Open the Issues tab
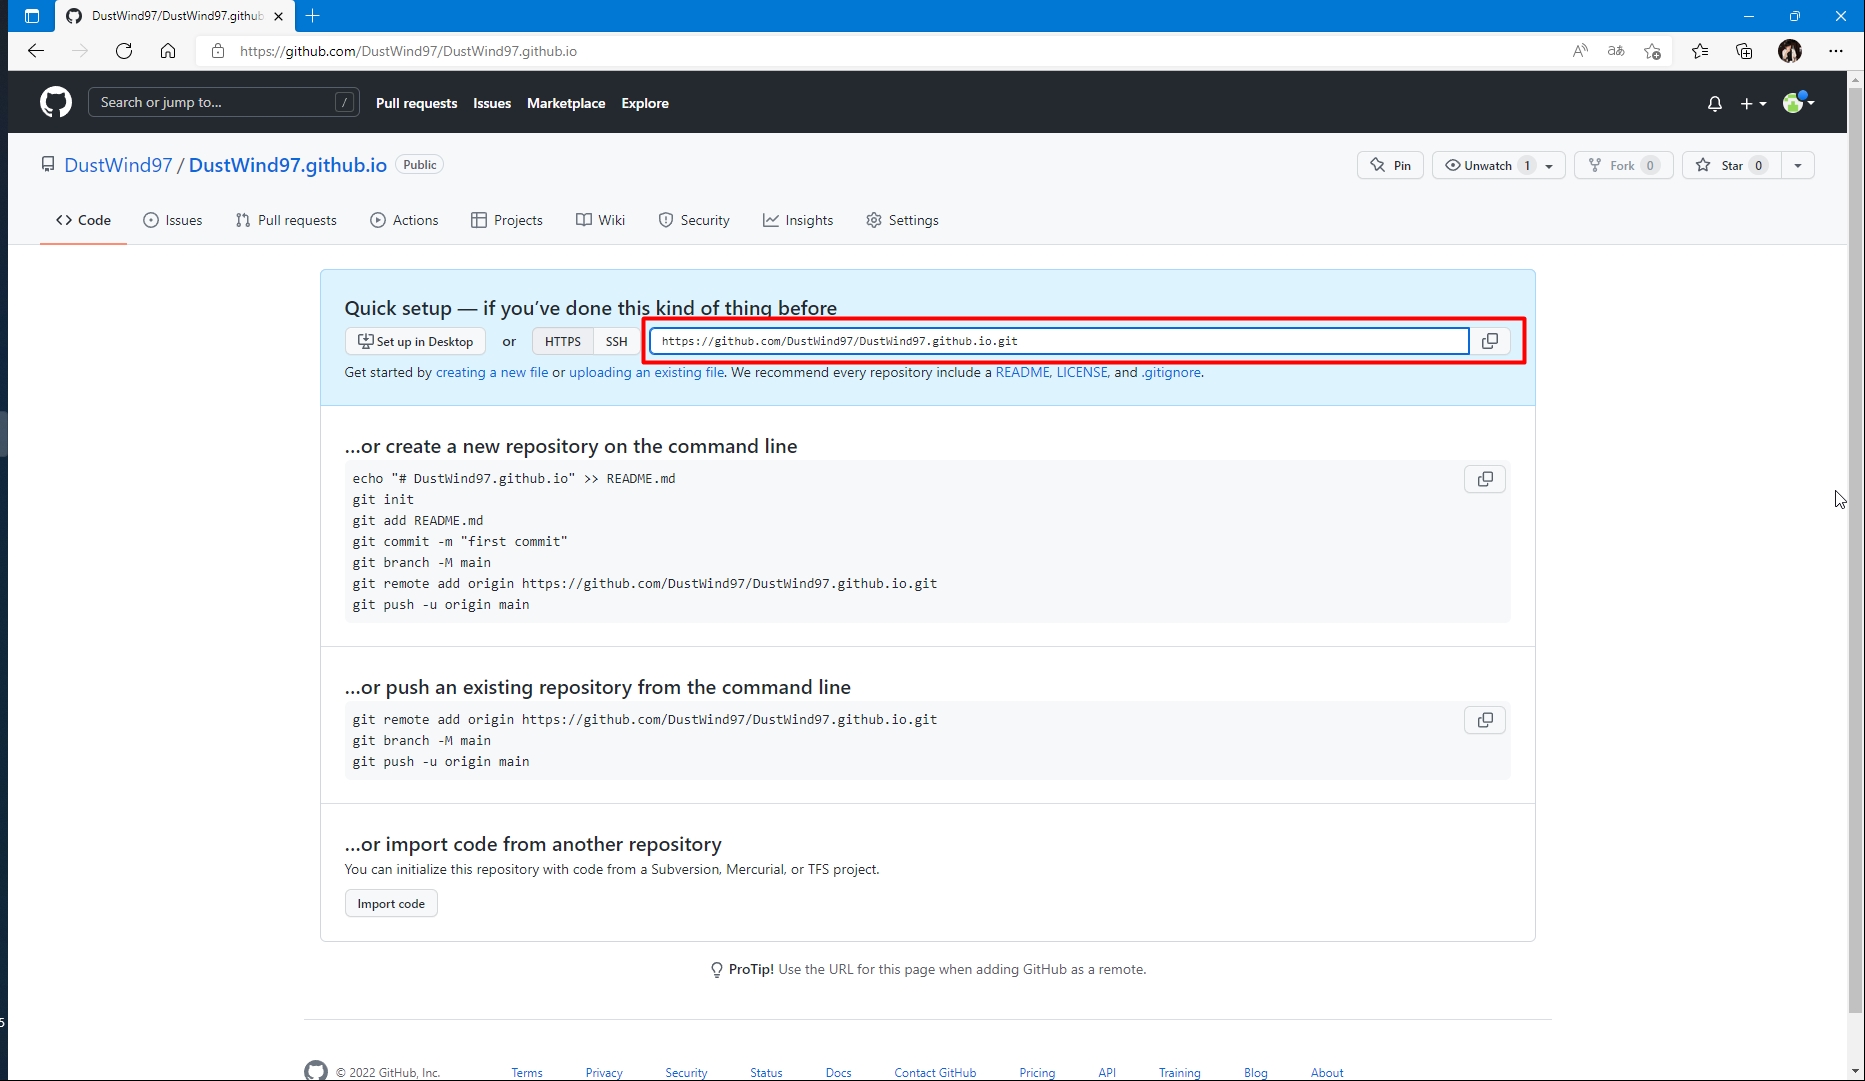 click(x=173, y=220)
